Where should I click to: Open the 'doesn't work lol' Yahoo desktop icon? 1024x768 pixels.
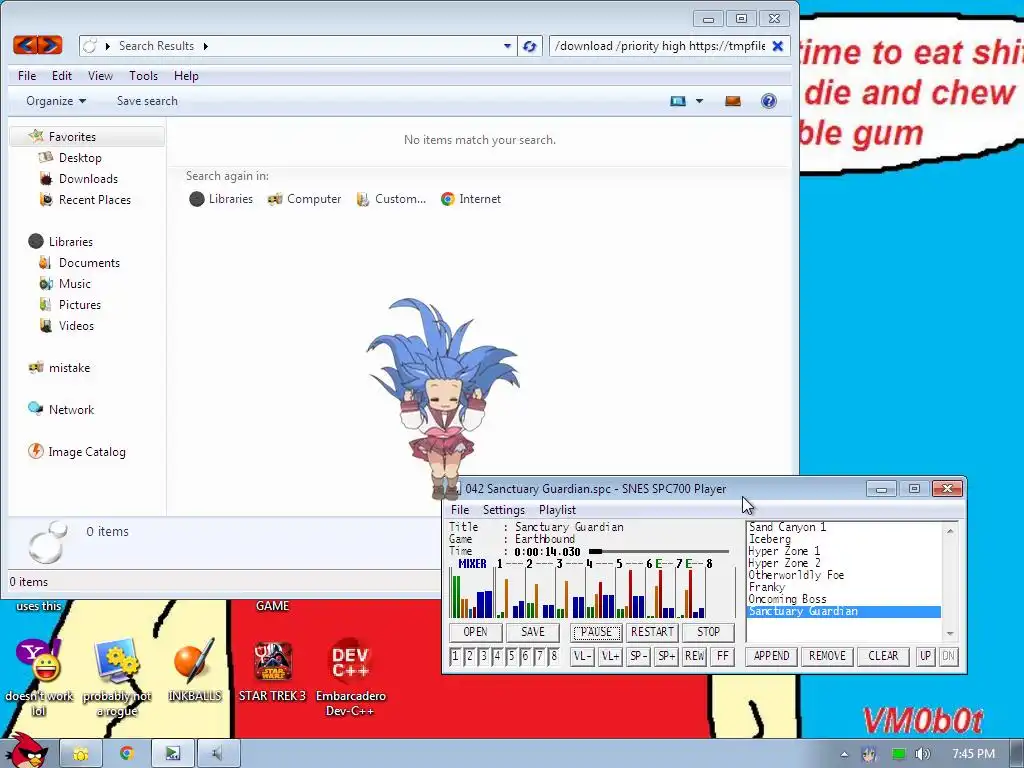39,677
